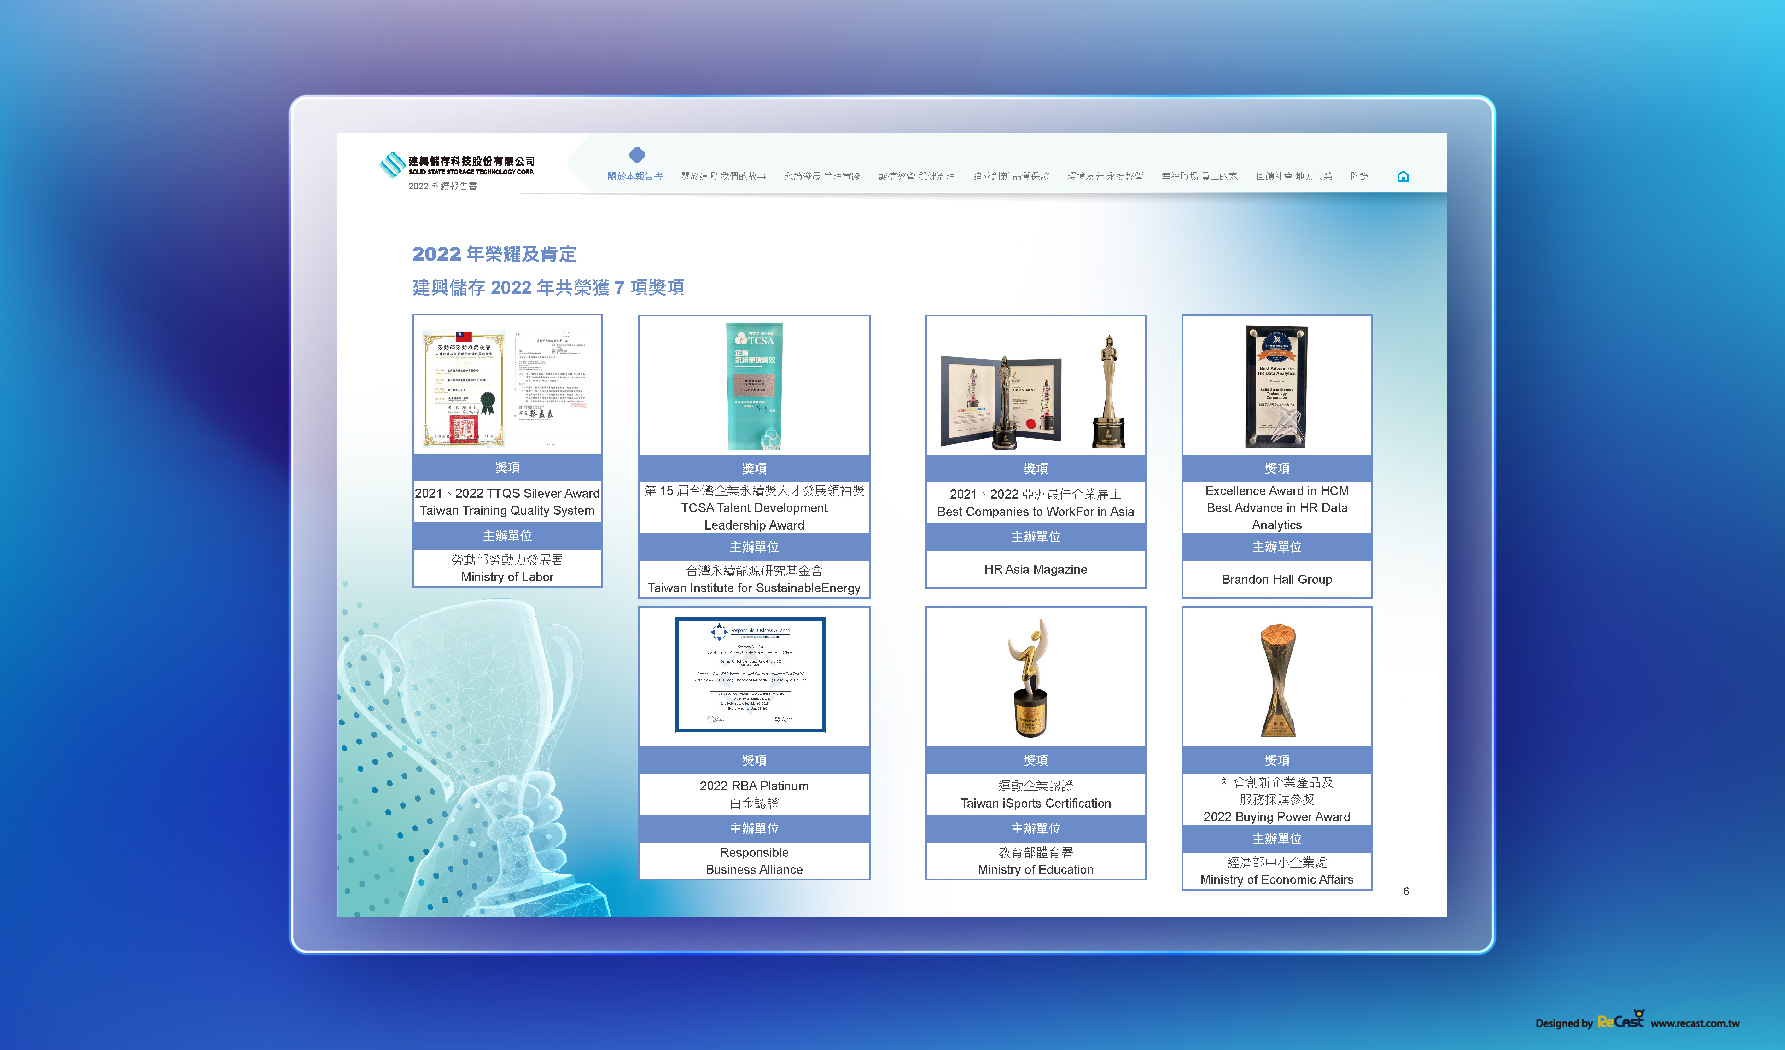Click the 主辦單位 header above Ministry of Economic Affairs
Screen dimensions: 1785x1050
(x=1277, y=839)
